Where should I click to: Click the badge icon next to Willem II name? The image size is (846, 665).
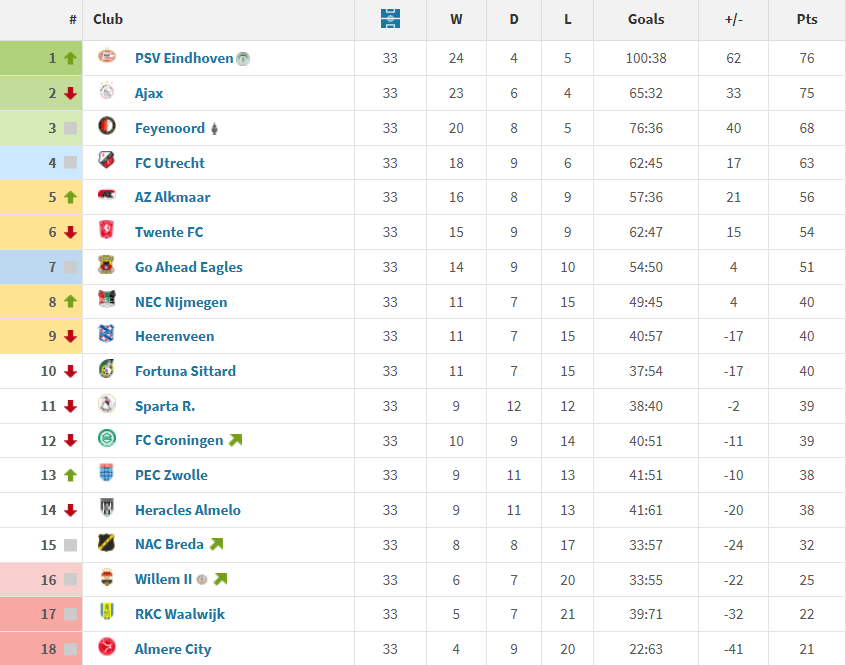(x=202, y=580)
